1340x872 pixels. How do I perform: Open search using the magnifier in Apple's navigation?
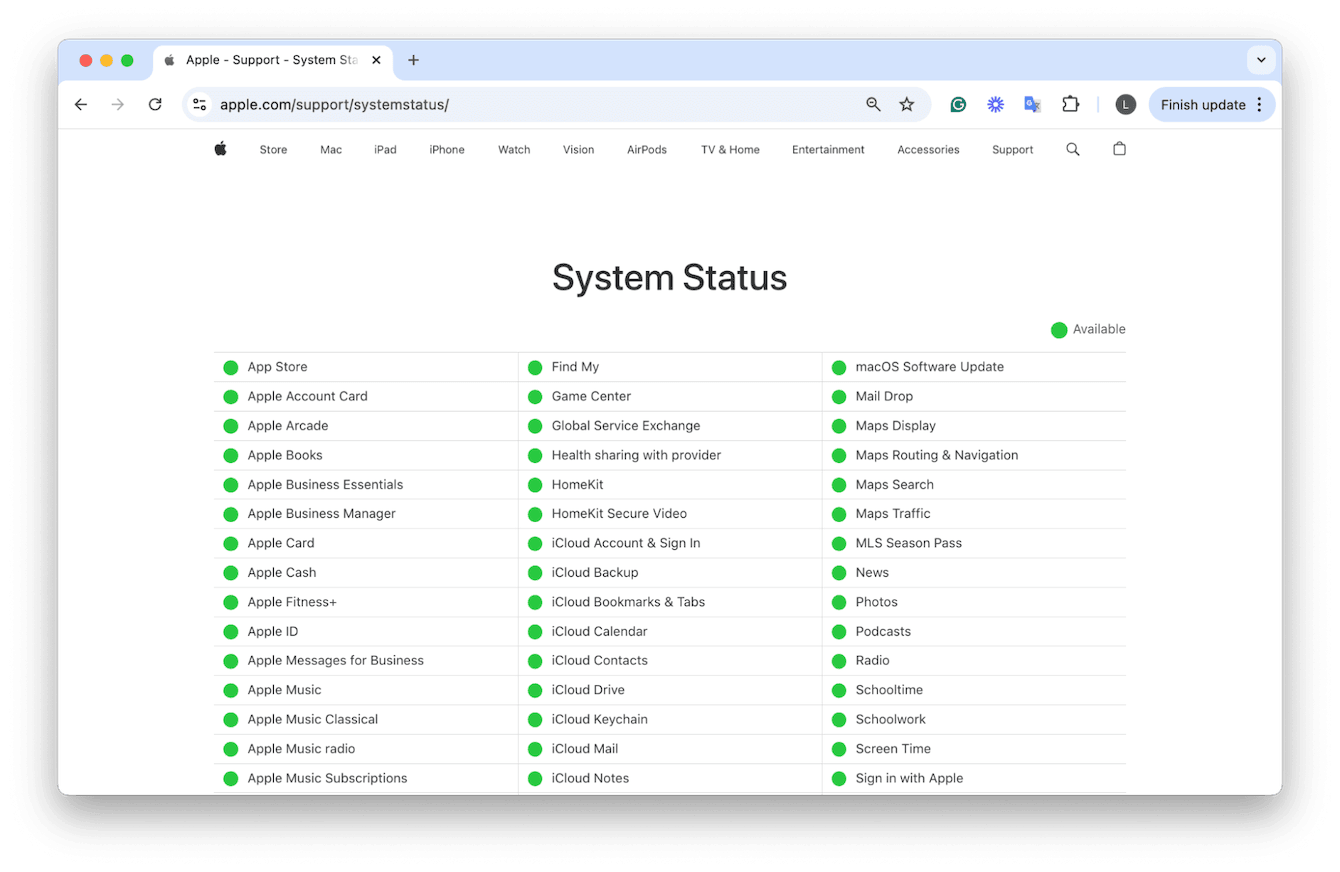click(1072, 149)
